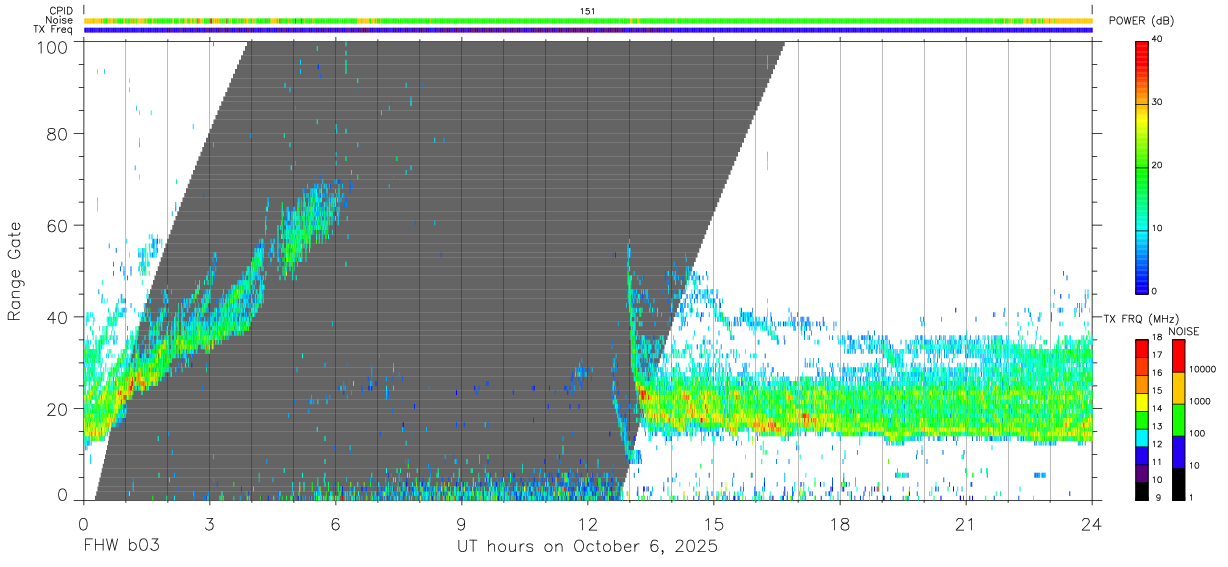This screenshot has height=567, width=1228.
Task: Click the 18 hour tick on UT axis
Action: [840, 524]
